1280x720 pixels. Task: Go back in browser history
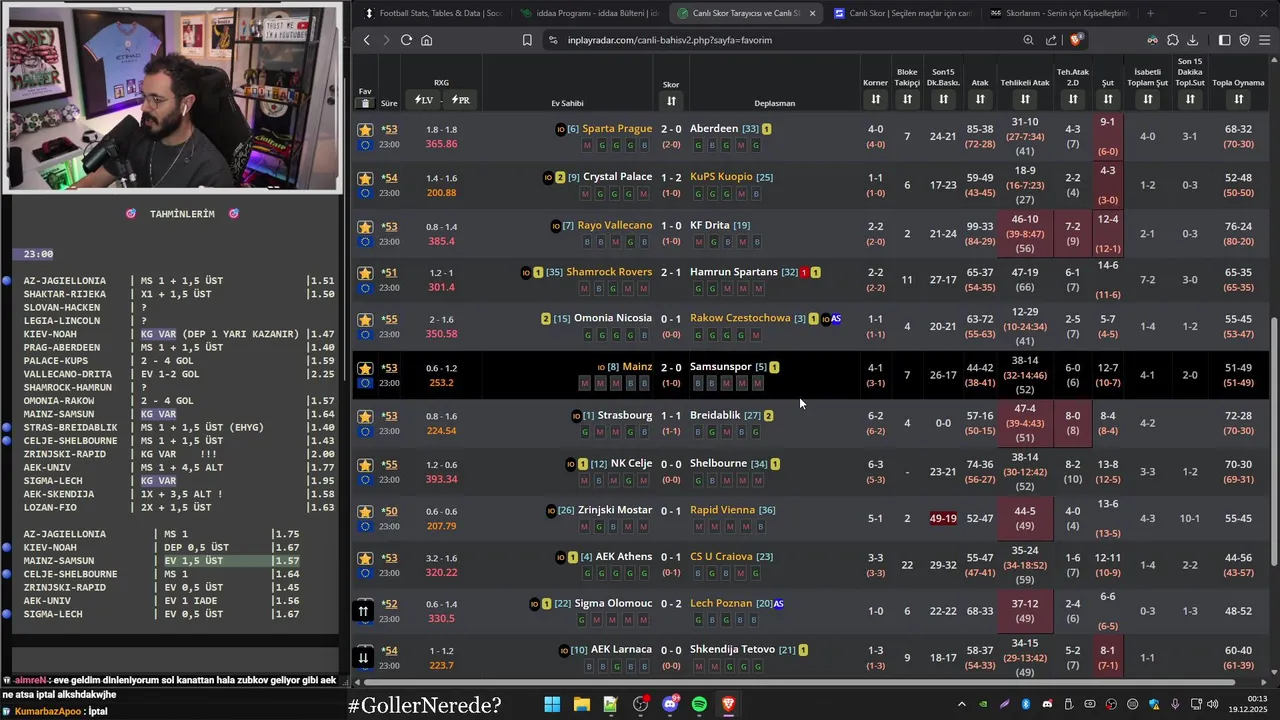tap(366, 40)
